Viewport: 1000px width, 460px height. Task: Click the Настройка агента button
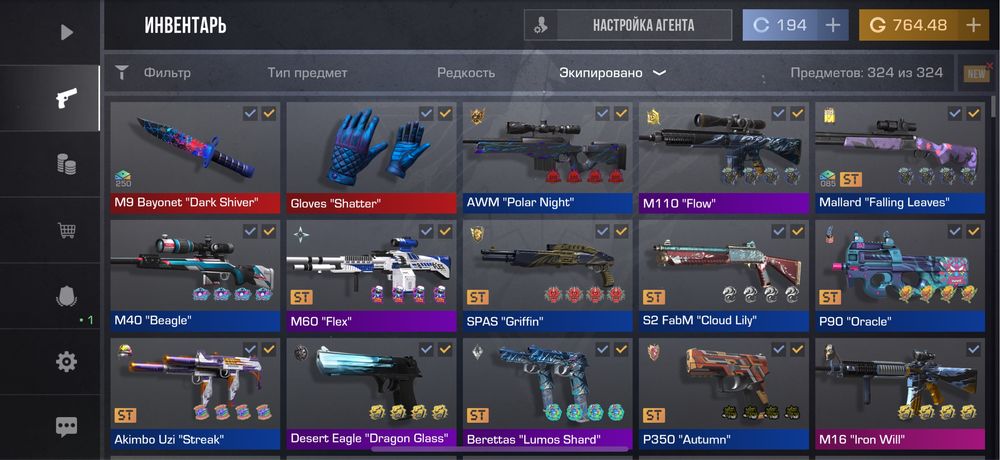point(628,26)
